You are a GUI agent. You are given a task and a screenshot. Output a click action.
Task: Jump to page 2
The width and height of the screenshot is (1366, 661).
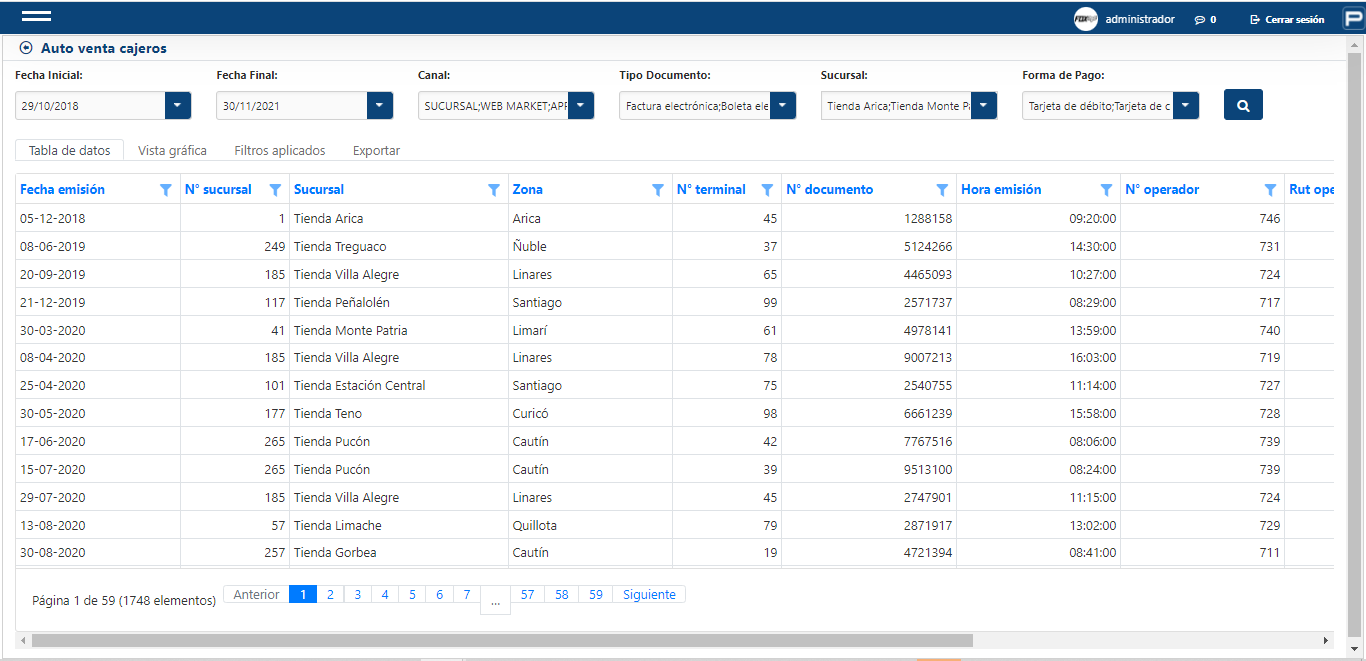pos(330,594)
